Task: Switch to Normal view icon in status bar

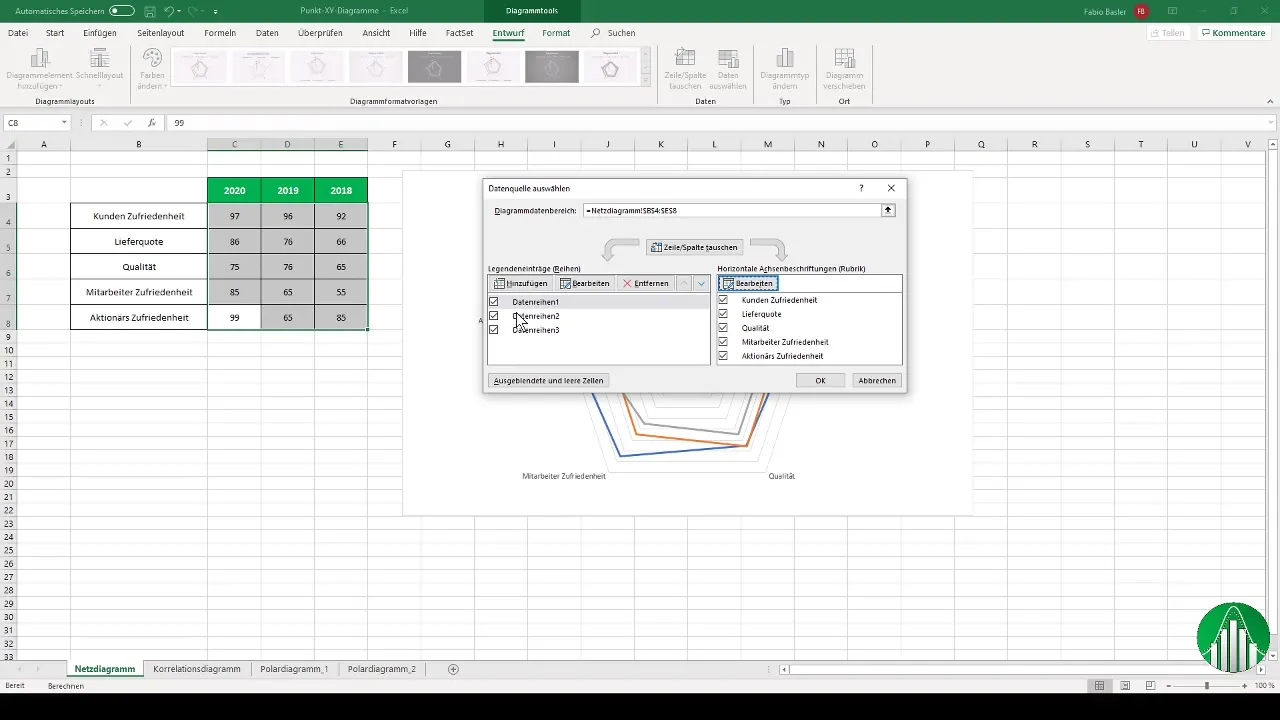Action: 1100,686
